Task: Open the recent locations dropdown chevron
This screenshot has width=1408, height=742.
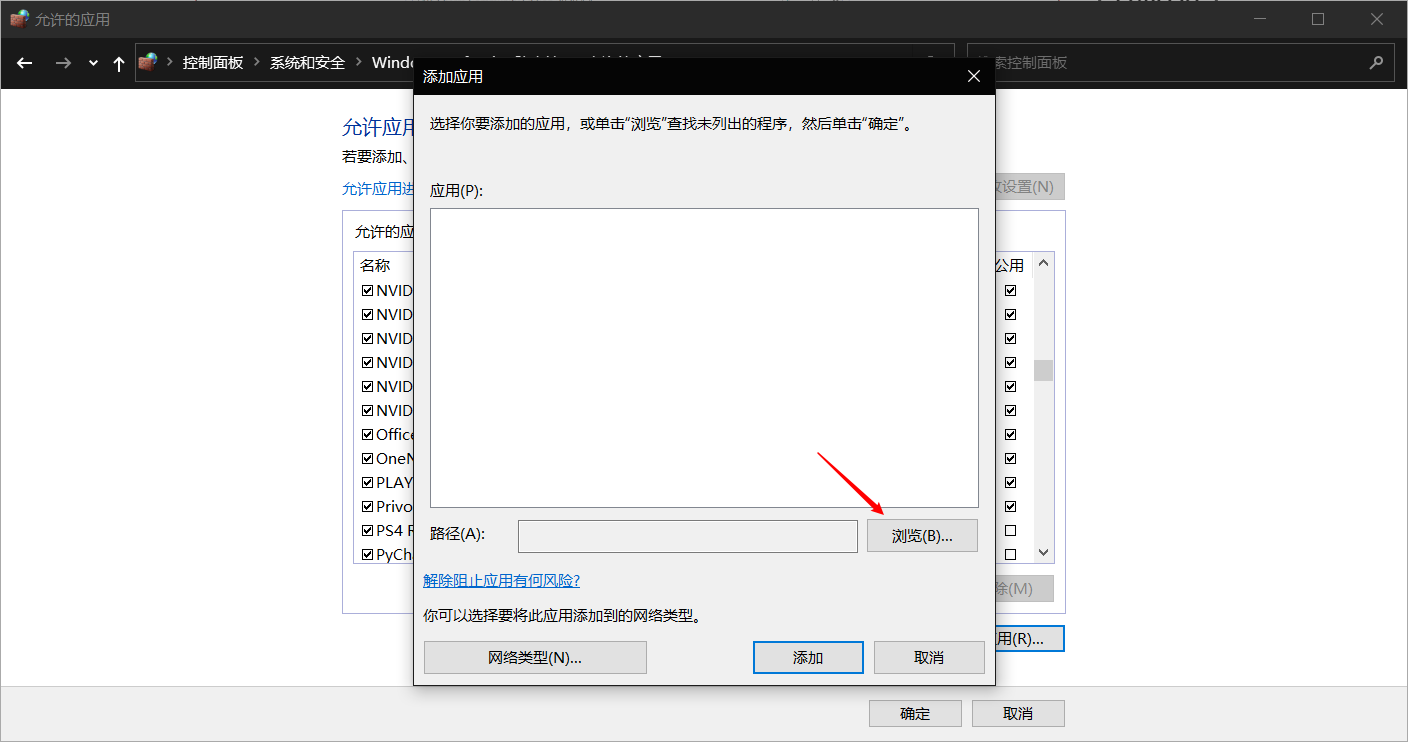Action: tap(93, 63)
